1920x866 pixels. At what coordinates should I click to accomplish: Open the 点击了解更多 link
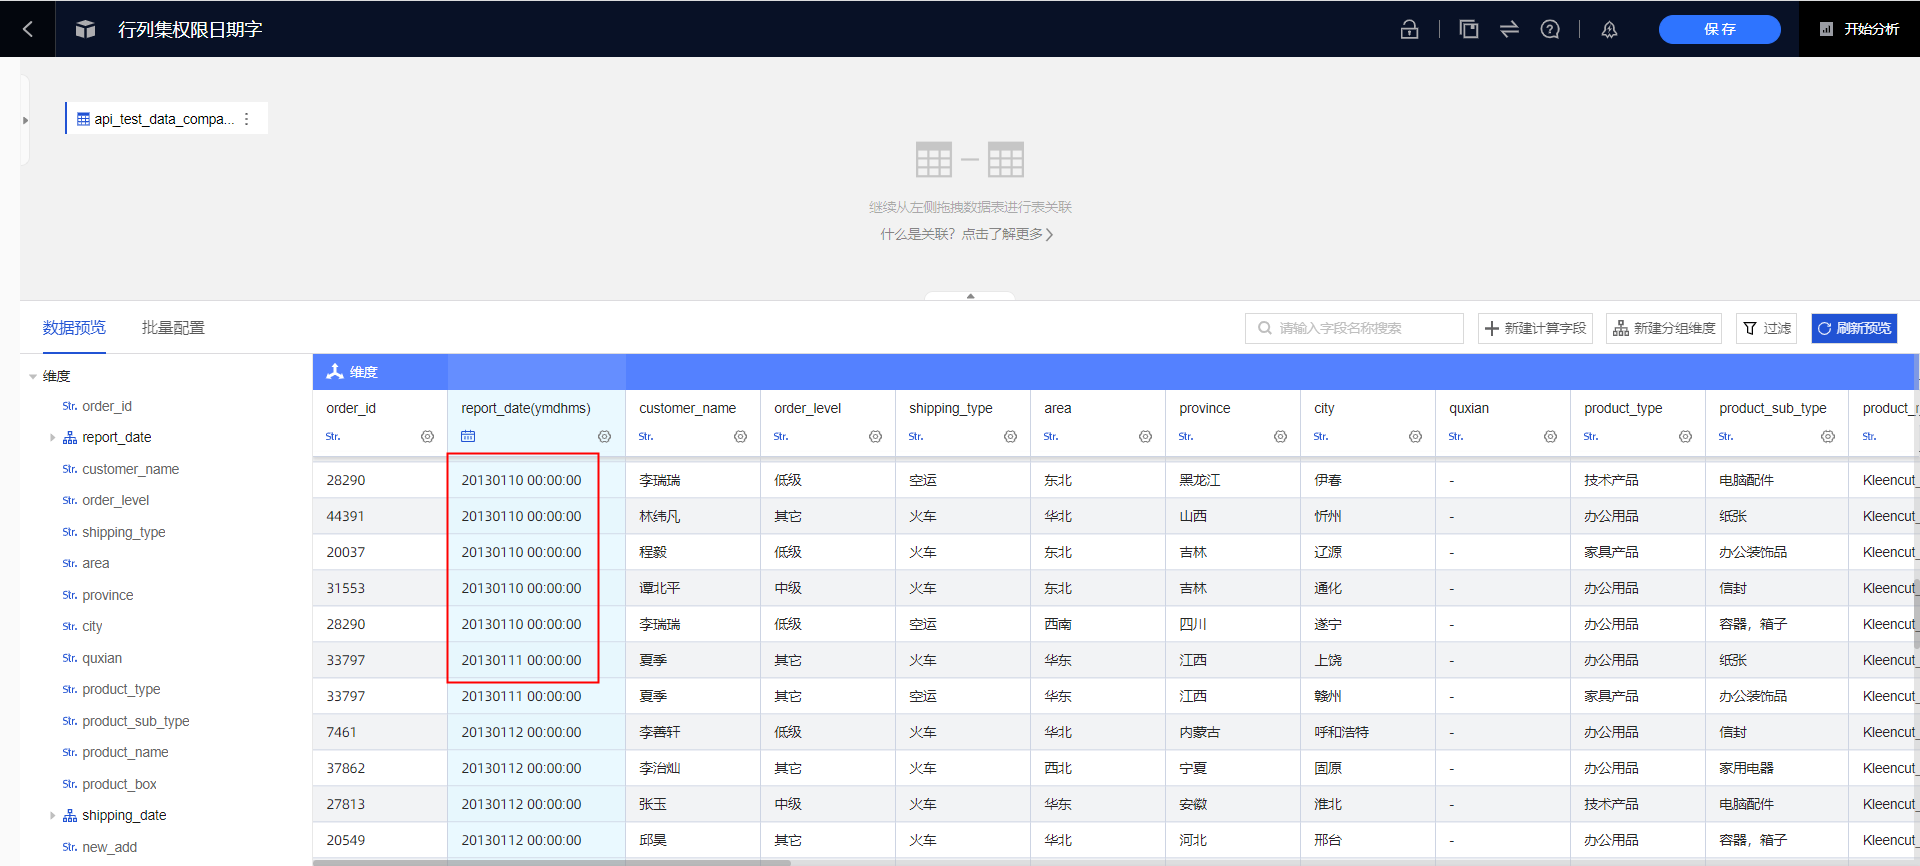coord(1007,234)
